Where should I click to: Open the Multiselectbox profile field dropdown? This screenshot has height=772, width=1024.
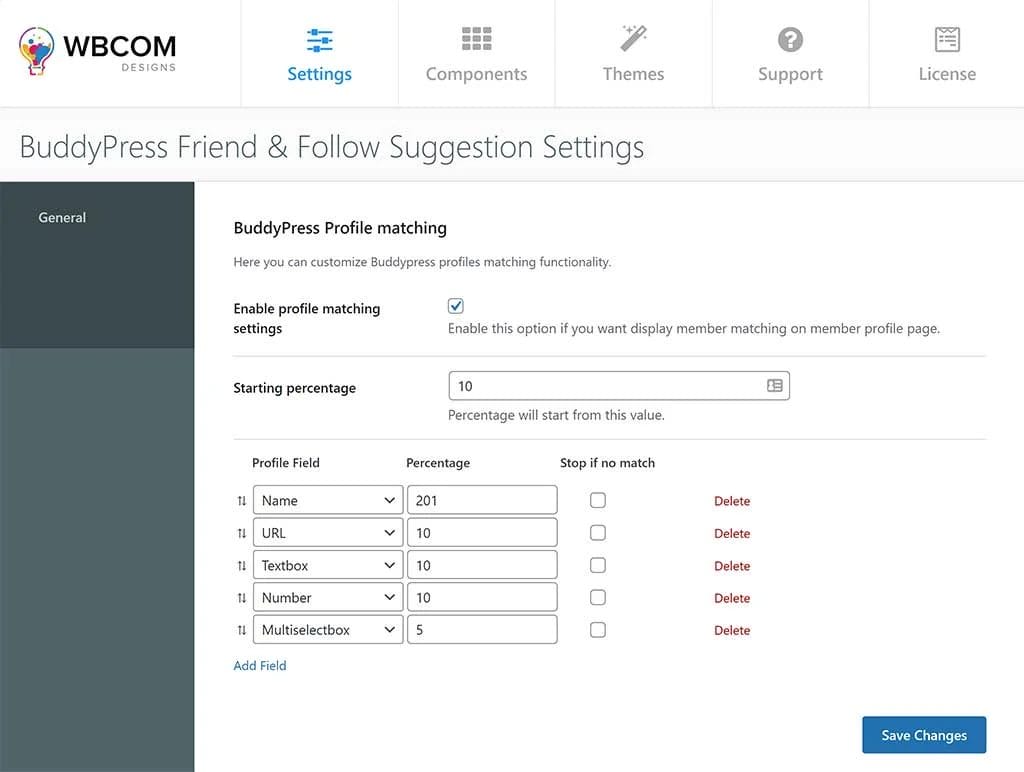click(x=328, y=630)
